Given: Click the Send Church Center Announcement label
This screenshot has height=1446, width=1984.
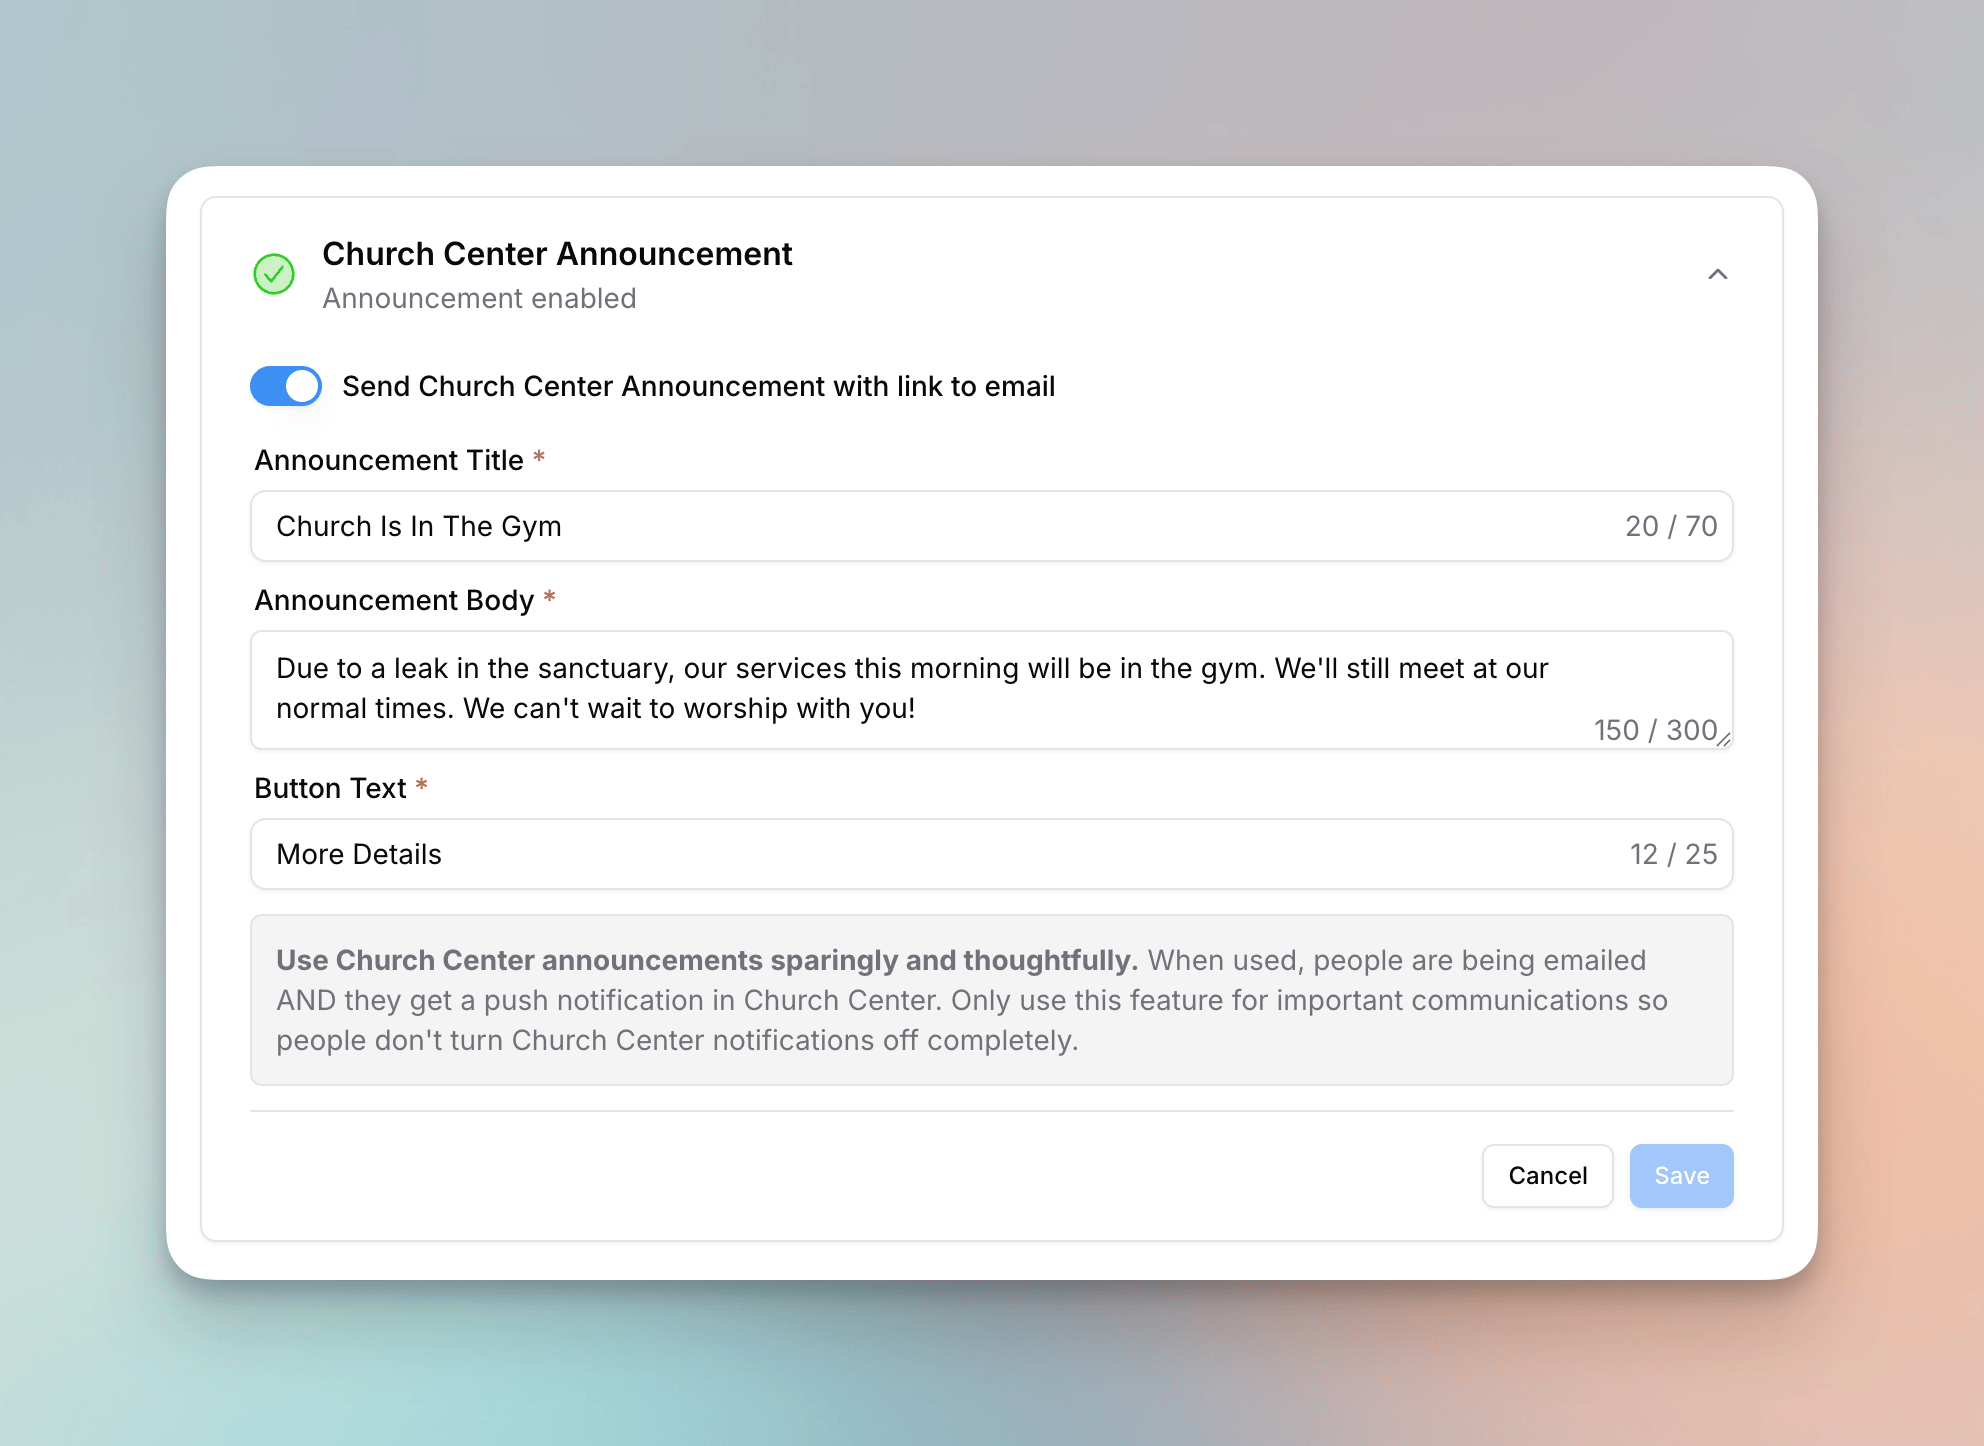Looking at the screenshot, I should coord(698,386).
